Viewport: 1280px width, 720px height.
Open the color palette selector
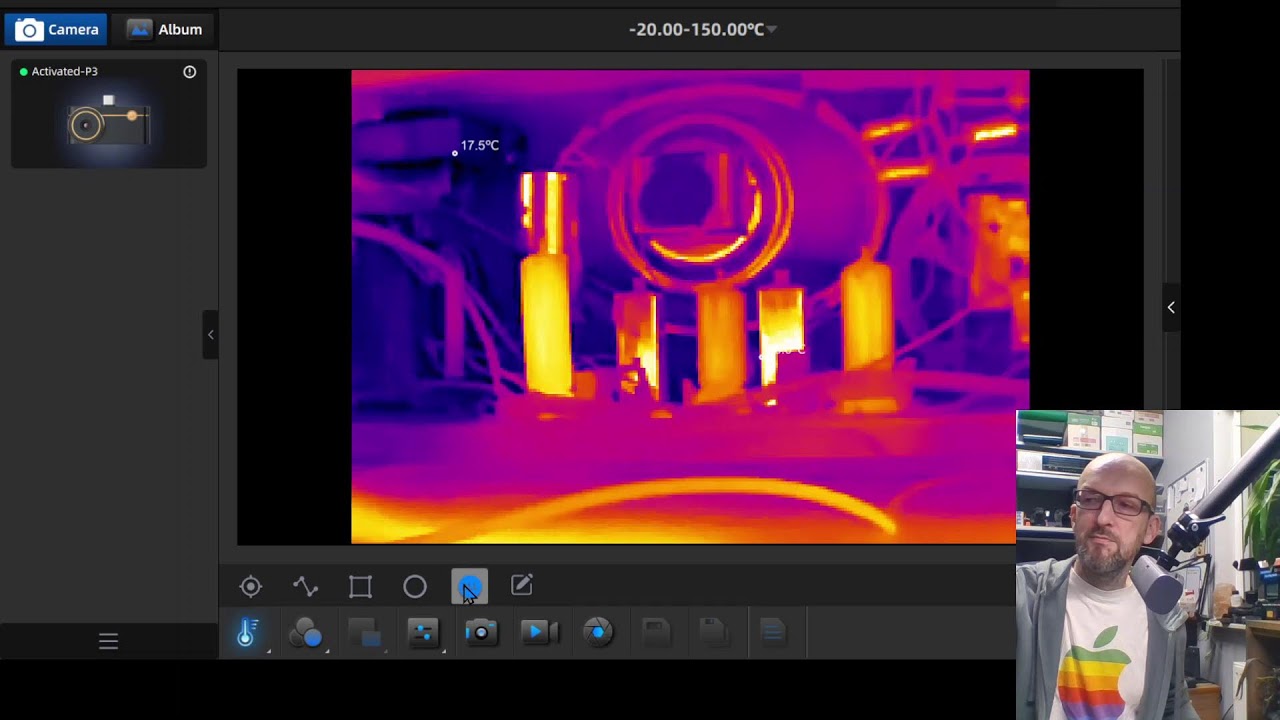pyautogui.click(x=306, y=633)
